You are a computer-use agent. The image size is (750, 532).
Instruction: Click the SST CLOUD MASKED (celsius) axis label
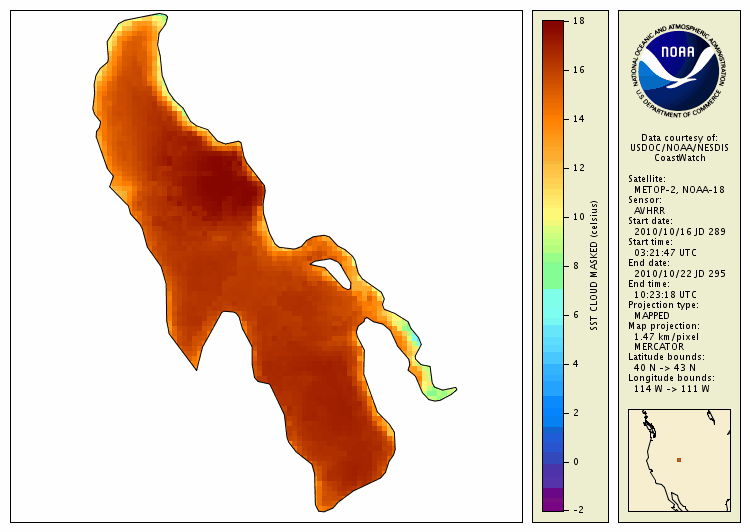click(594, 266)
